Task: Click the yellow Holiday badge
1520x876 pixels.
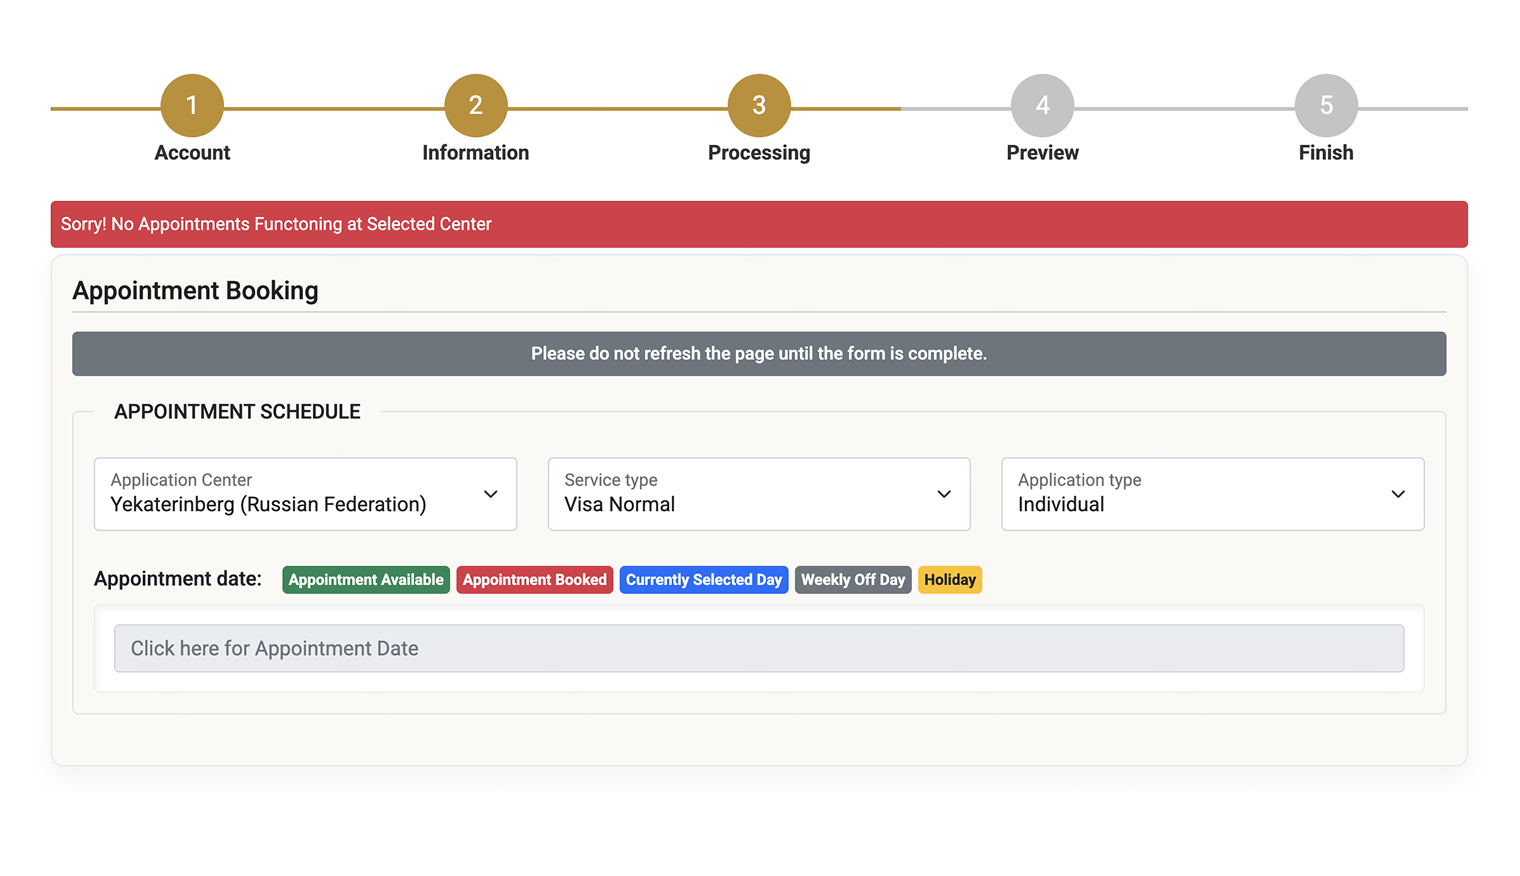Action: tap(950, 580)
